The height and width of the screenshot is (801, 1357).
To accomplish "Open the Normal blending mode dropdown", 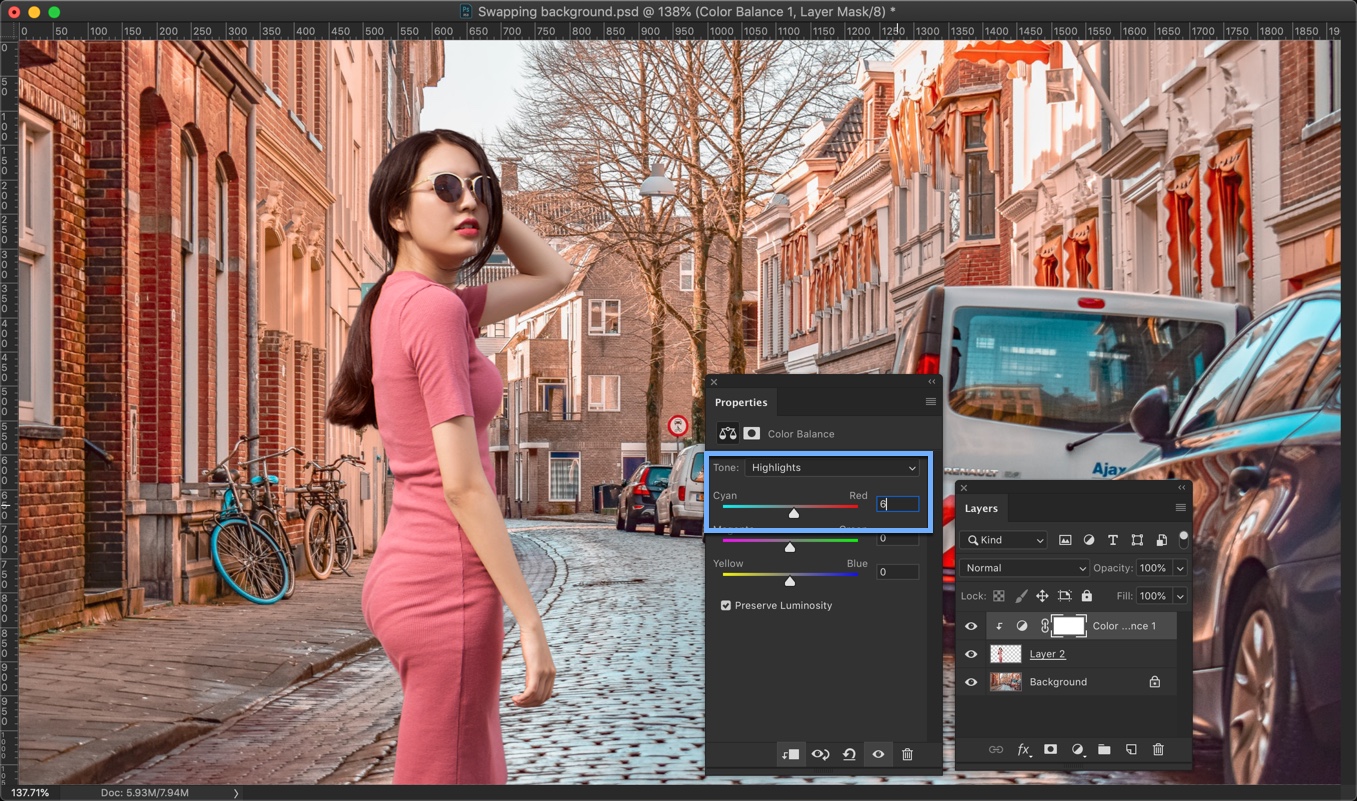I will (x=1024, y=568).
